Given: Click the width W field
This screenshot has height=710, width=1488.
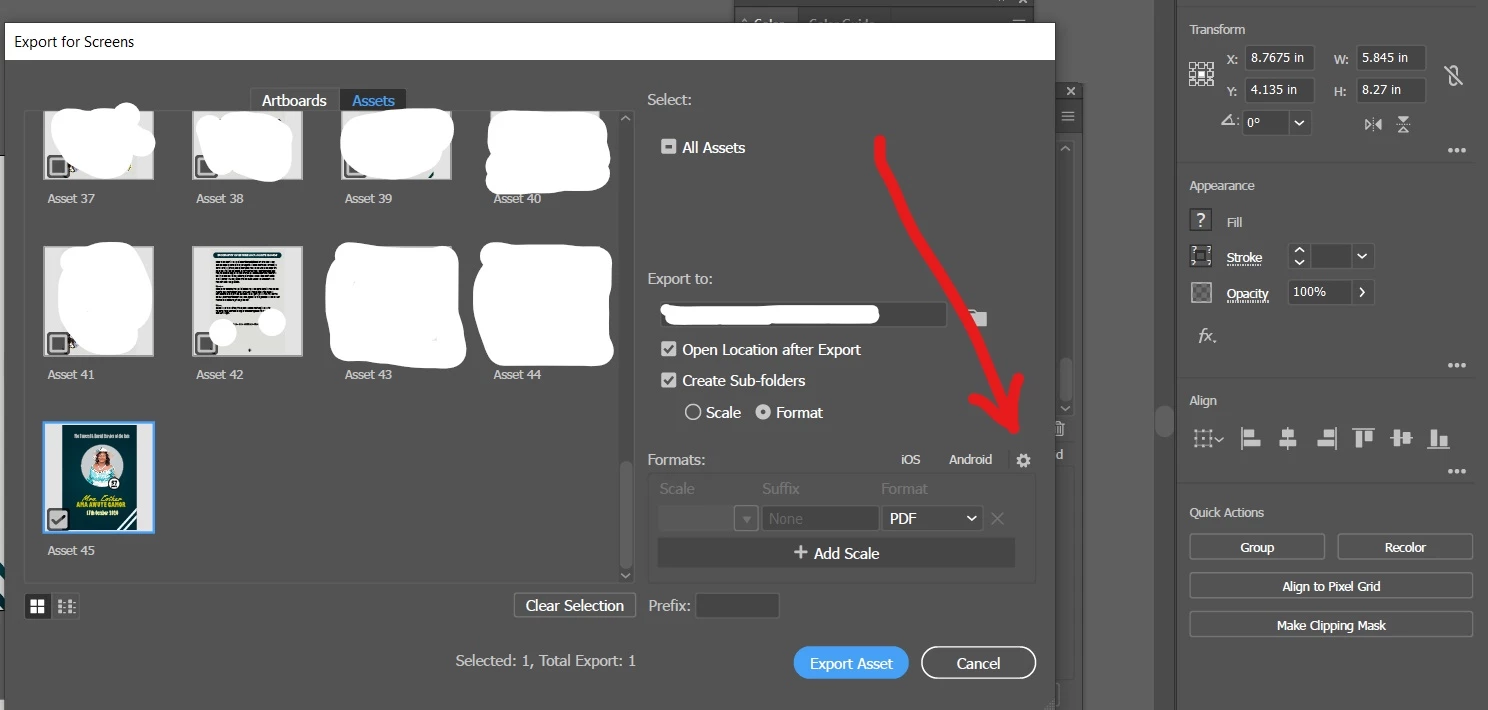Looking at the screenshot, I should click(x=1391, y=58).
